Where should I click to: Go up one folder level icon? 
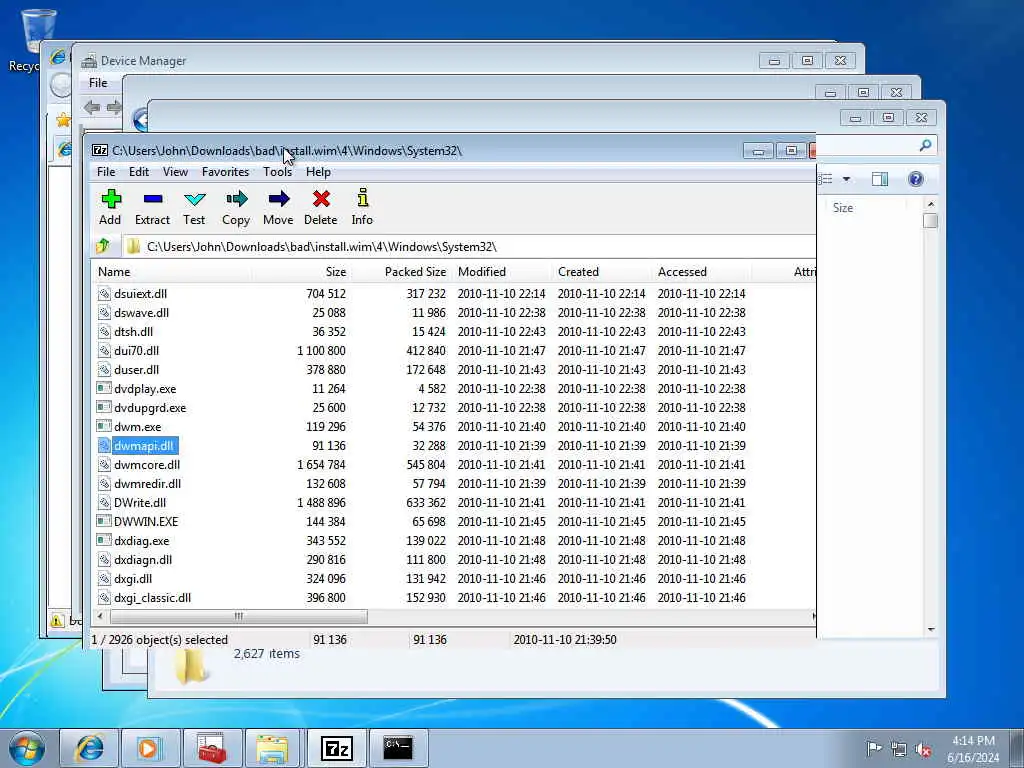click(x=103, y=246)
